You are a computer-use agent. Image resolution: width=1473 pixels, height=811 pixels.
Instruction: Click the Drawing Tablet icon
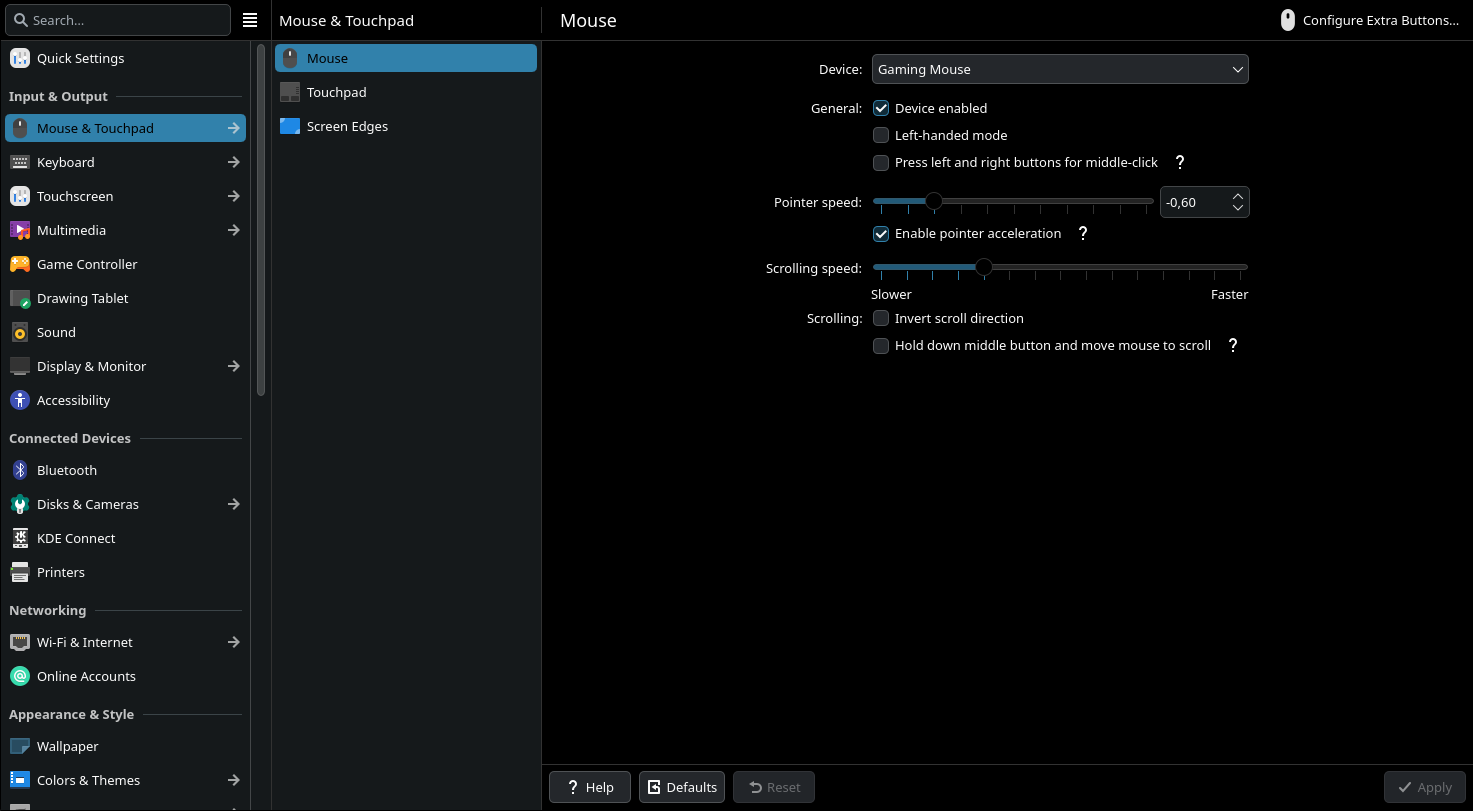click(20, 298)
